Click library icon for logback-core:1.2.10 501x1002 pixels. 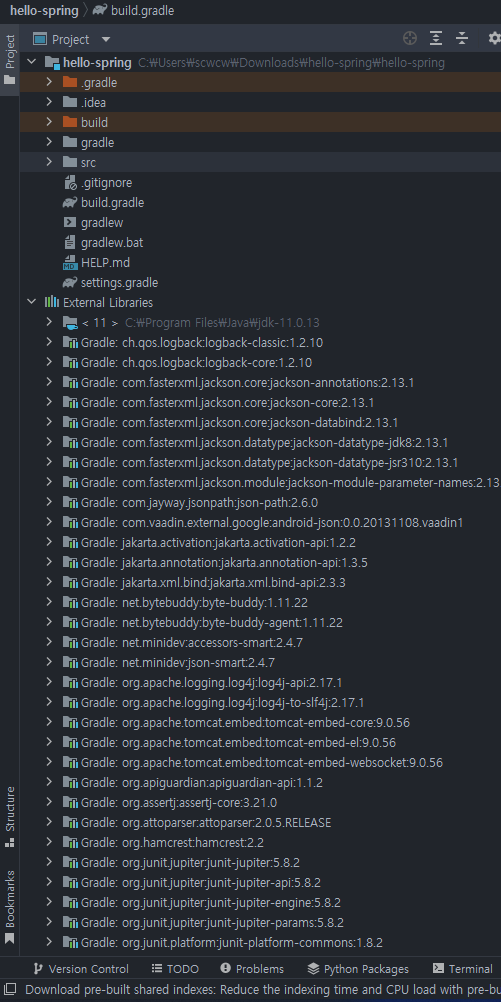(70, 362)
